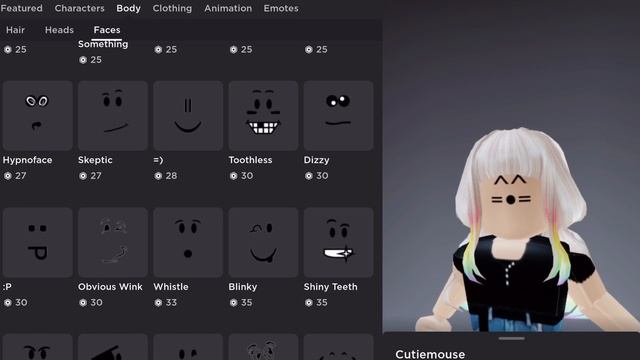Choose the Obvious Wink face thumbnail
The height and width of the screenshot is (360, 640).
(x=113, y=242)
